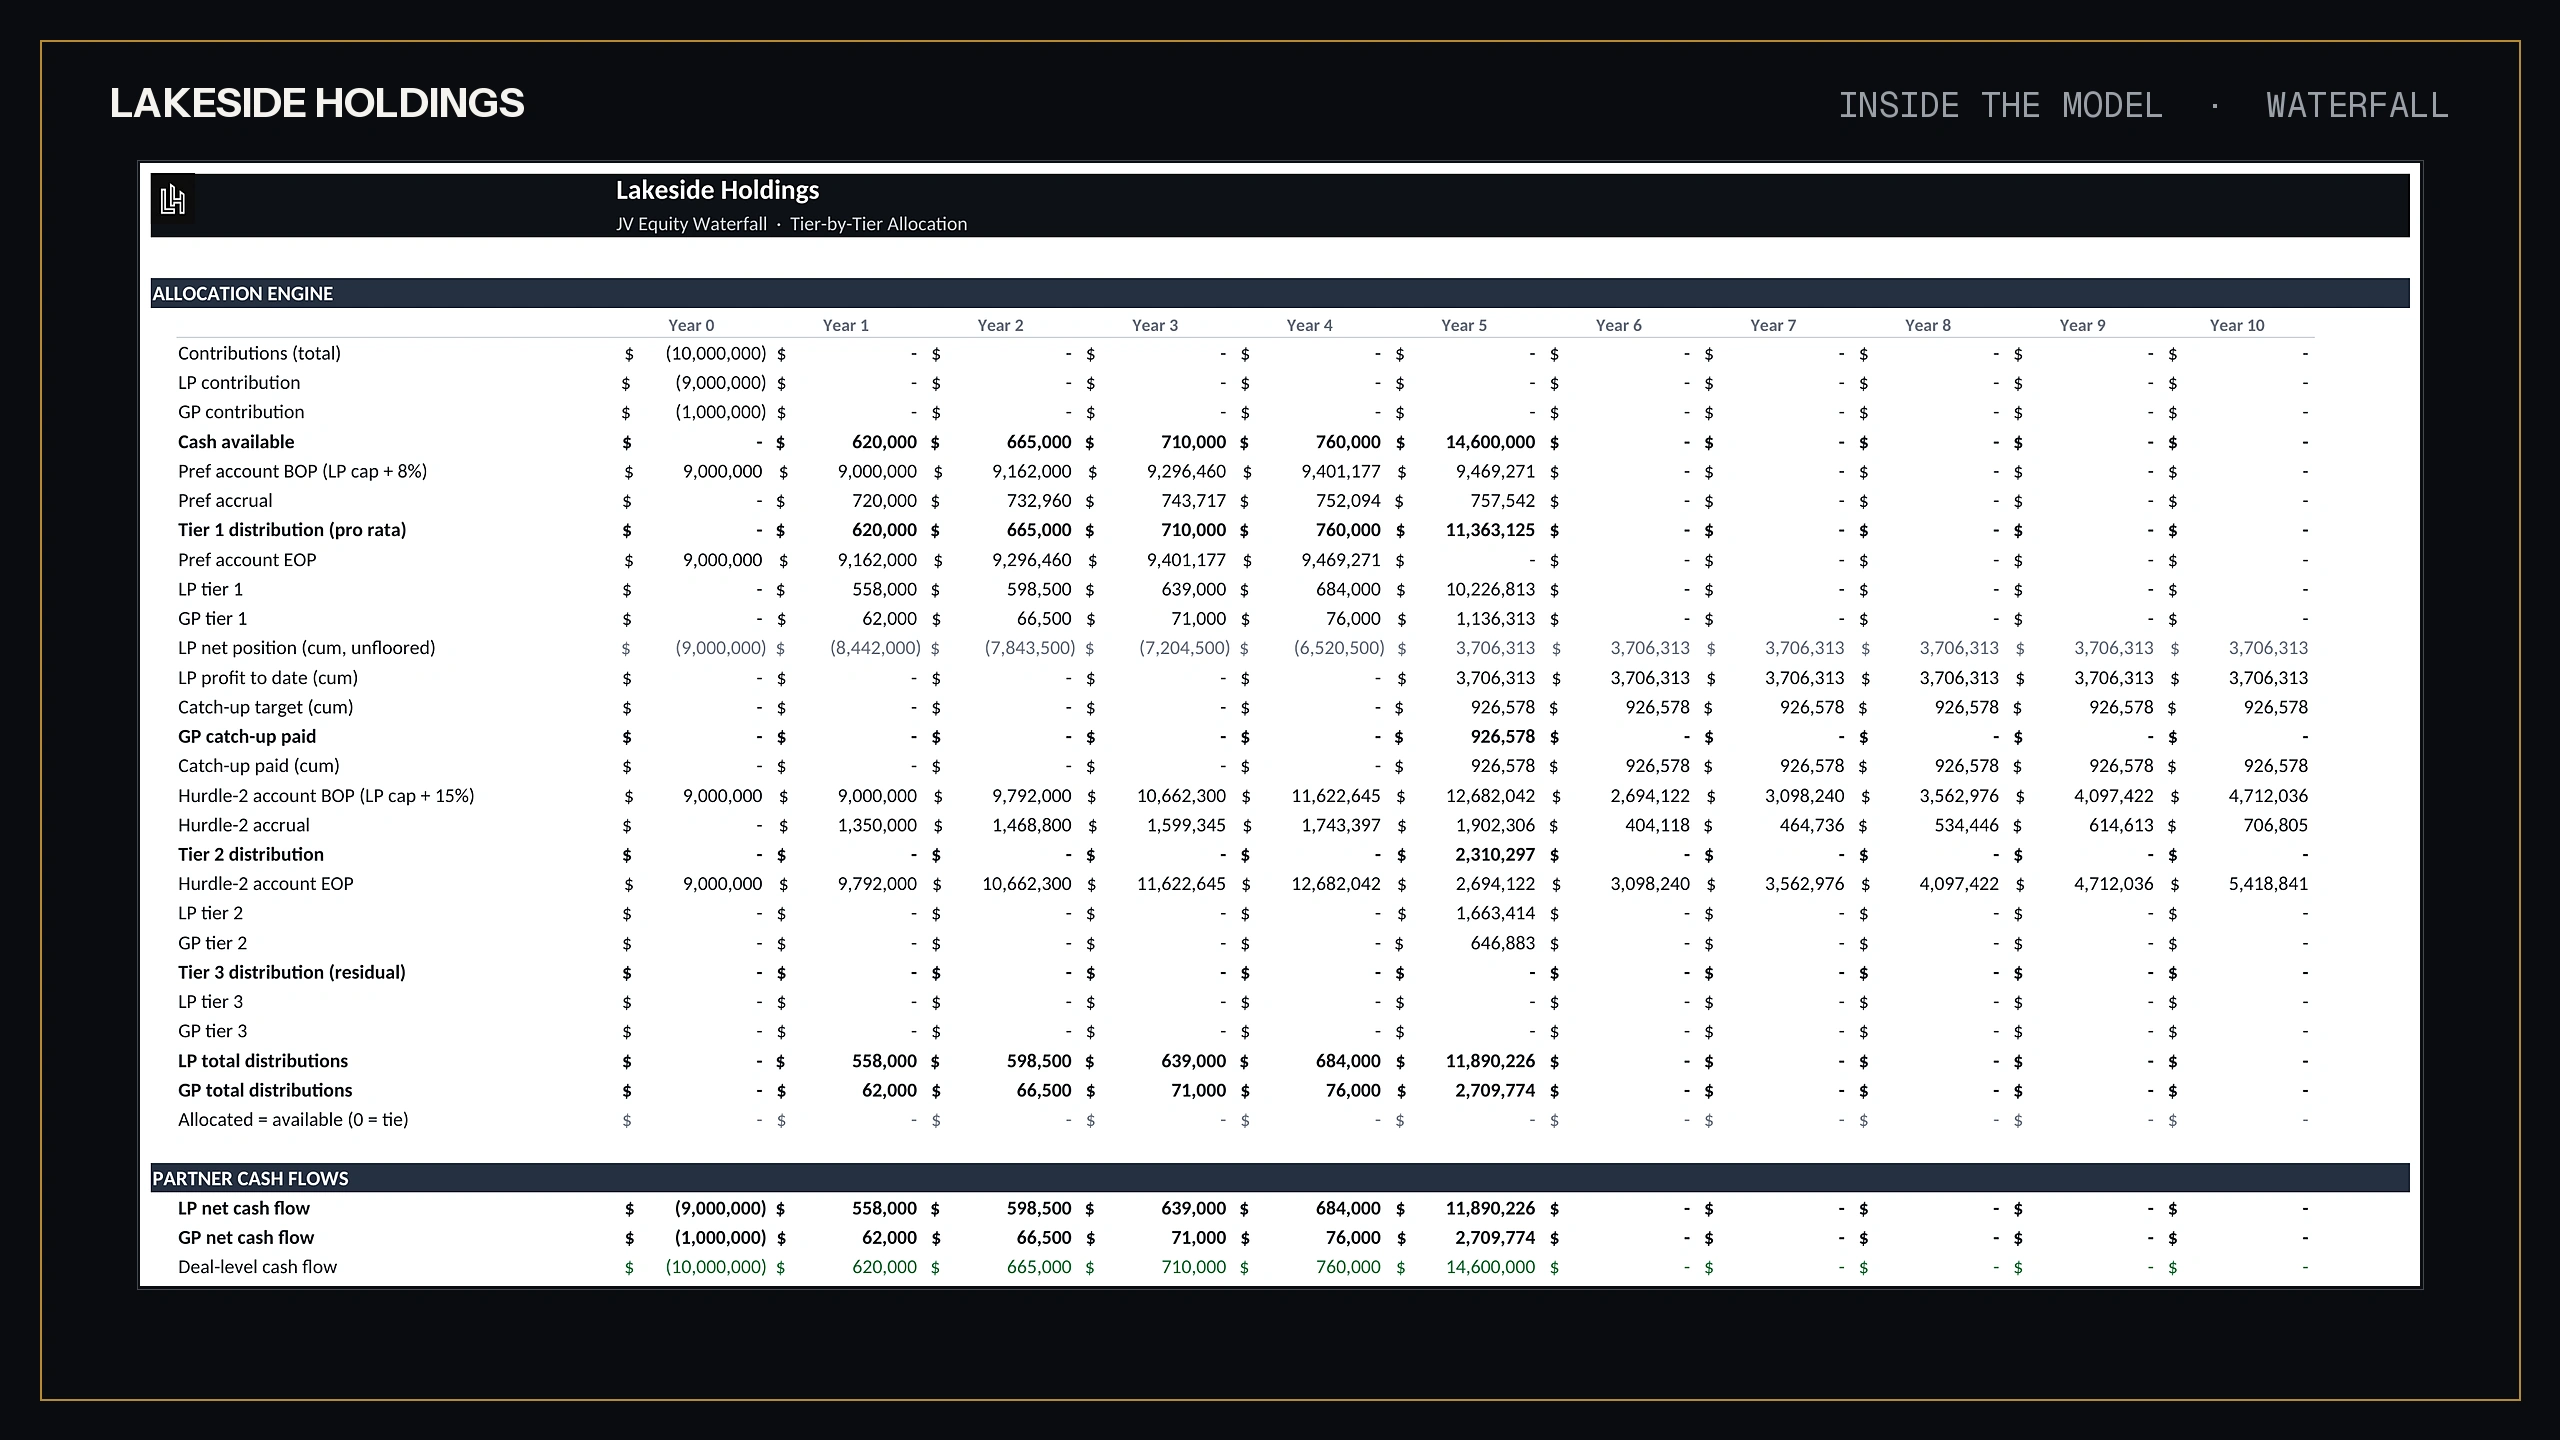Select Hurdle-2 EOP Year 10 value 5,418,841
2560x1440 pixels.
pyautogui.click(x=2268, y=884)
